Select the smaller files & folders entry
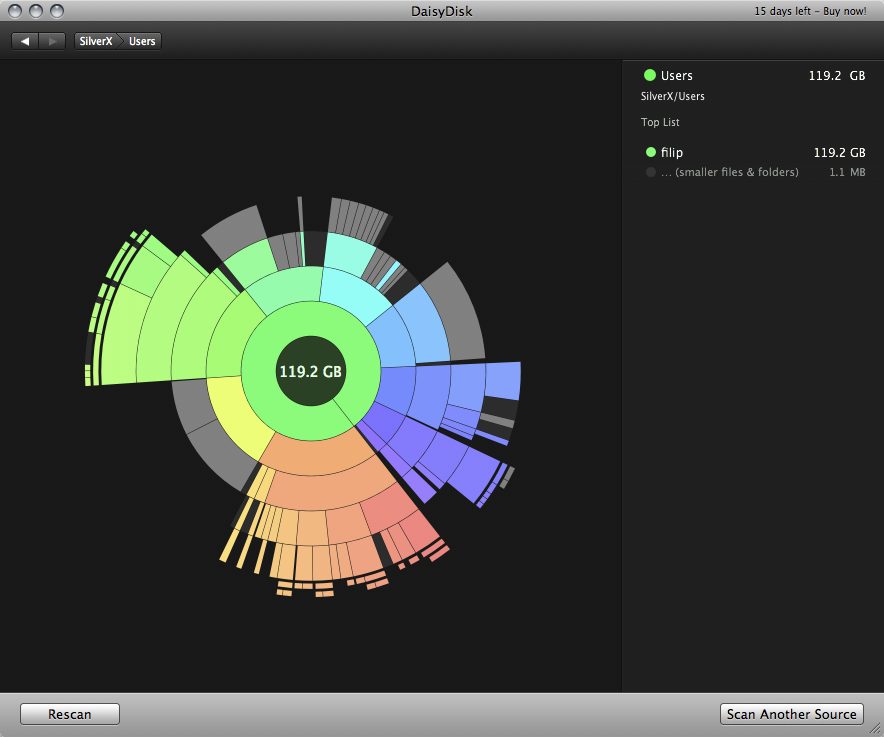The width and height of the screenshot is (884, 737). coord(729,172)
